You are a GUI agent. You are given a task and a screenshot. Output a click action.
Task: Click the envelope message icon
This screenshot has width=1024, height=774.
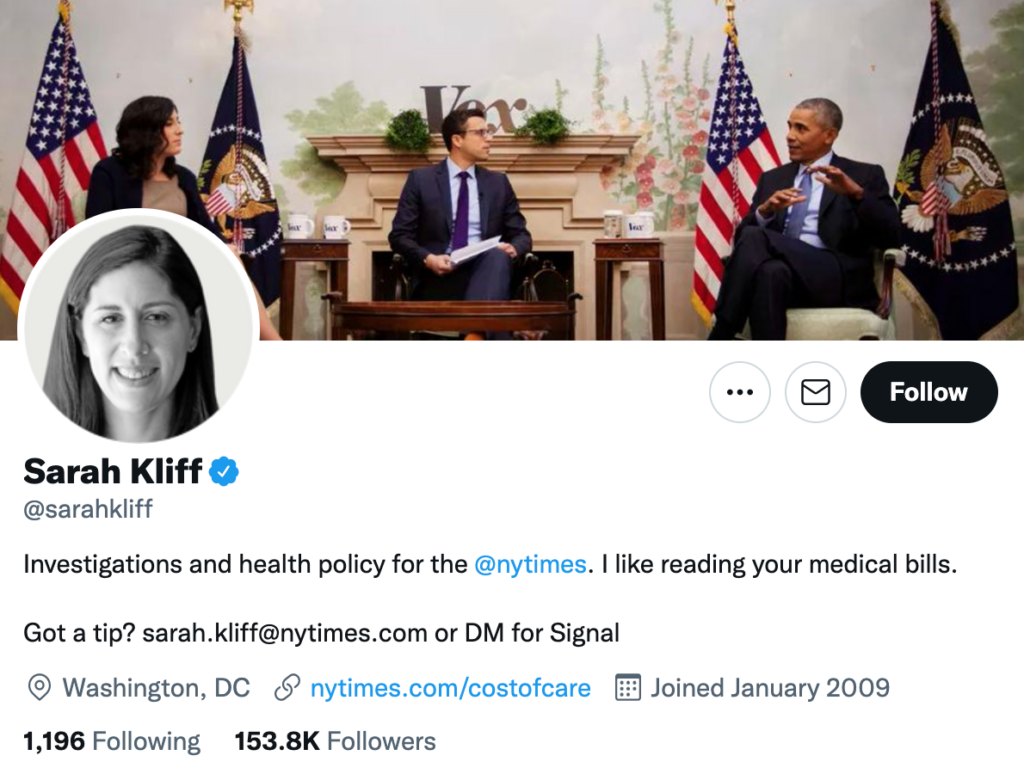pyautogui.click(x=816, y=392)
